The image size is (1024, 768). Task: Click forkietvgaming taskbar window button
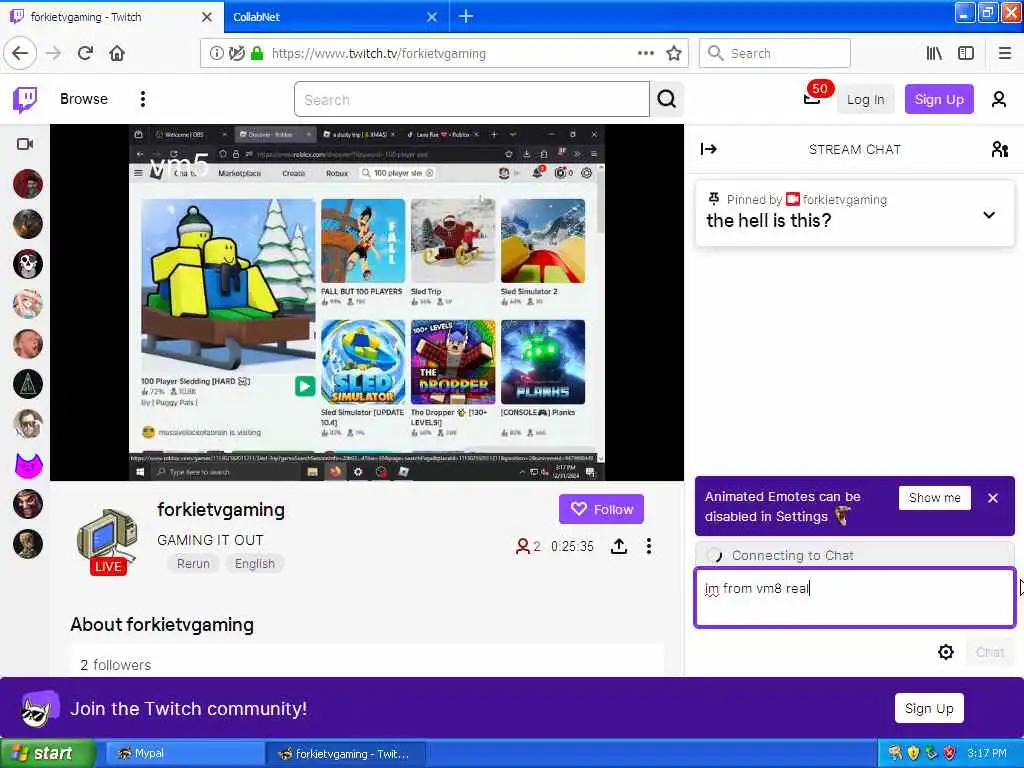click(x=345, y=754)
